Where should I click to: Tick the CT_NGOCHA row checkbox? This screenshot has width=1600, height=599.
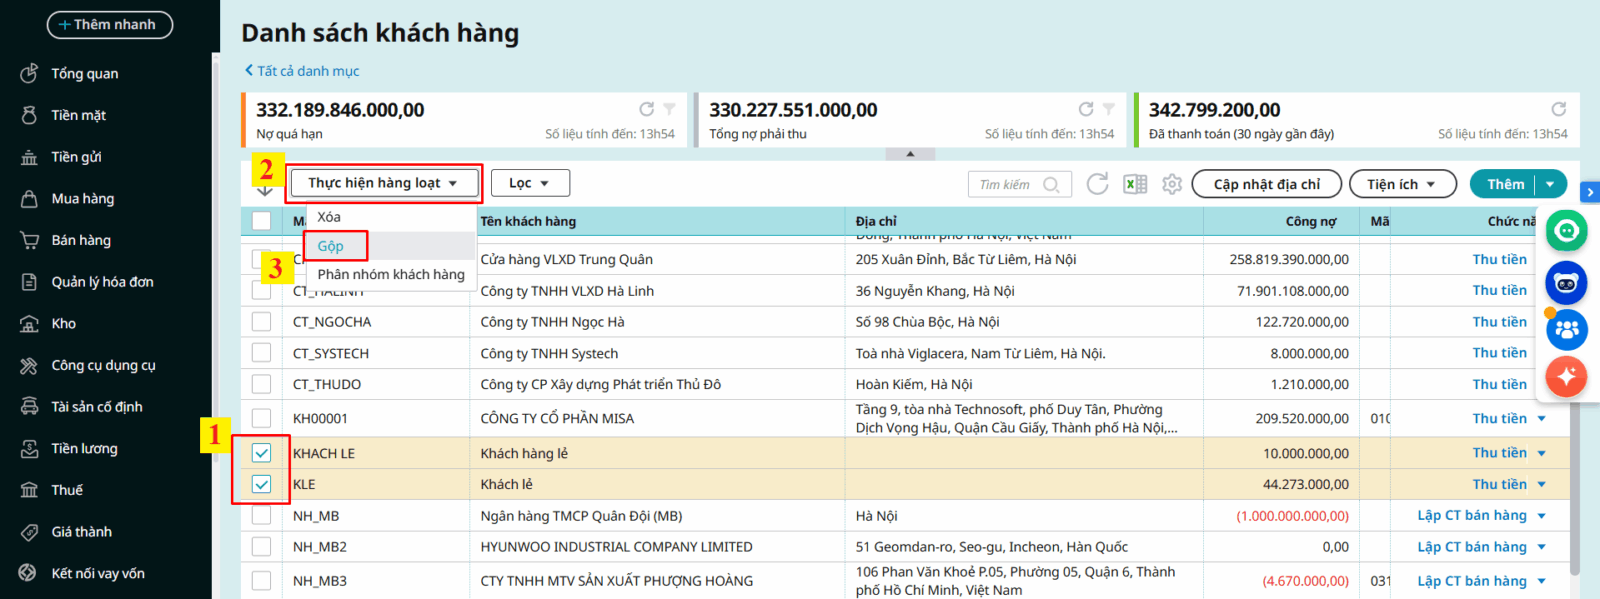click(x=261, y=322)
